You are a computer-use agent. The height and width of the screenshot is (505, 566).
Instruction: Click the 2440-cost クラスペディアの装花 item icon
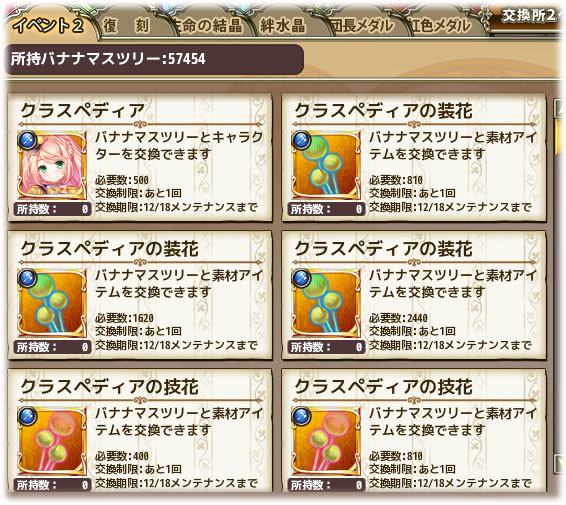326,302
